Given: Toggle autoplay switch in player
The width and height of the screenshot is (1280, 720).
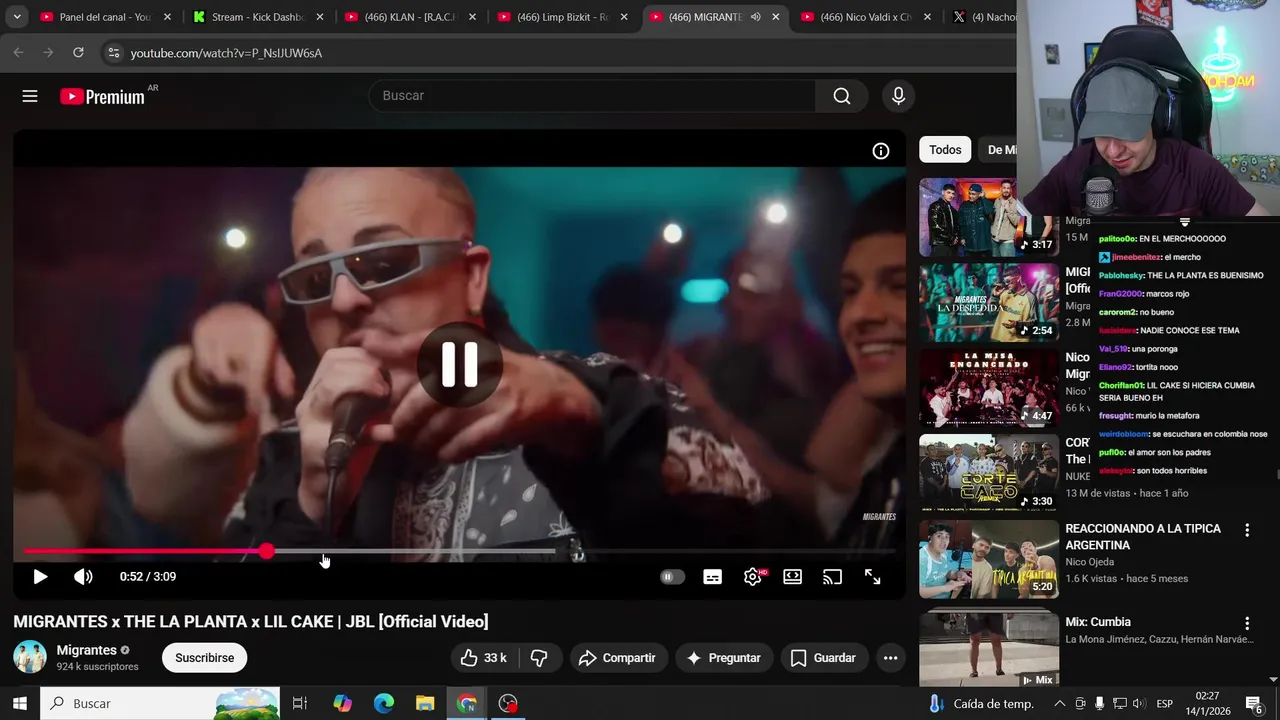Looking at the screenshot, I should [672, 577].
